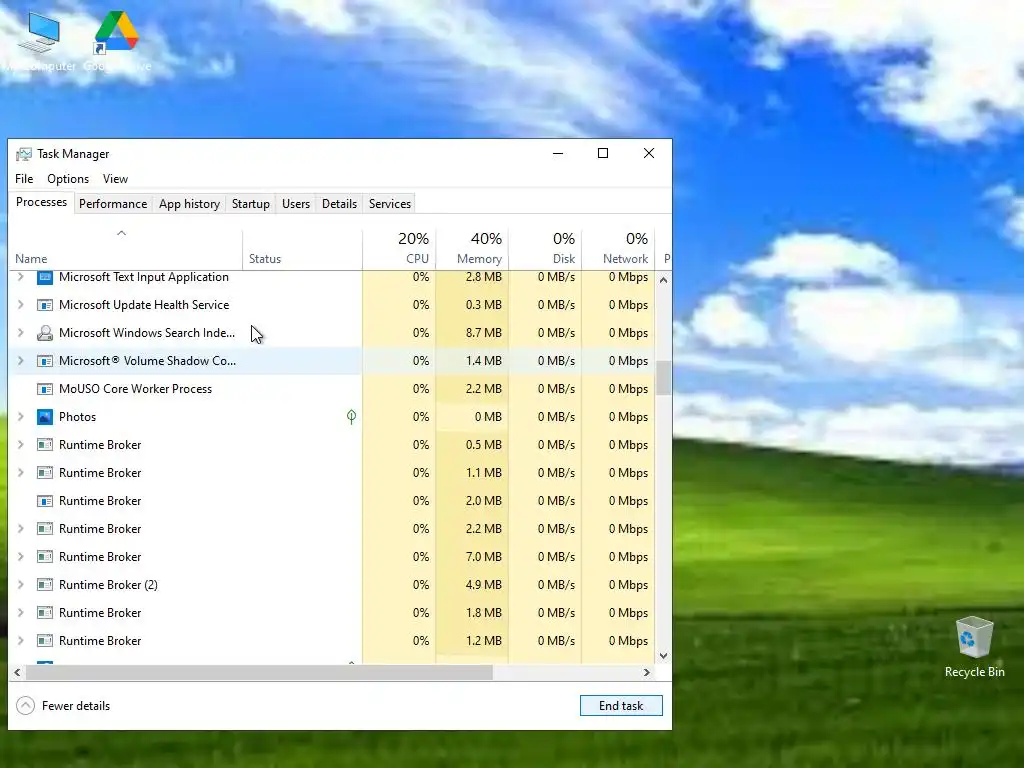The height and width of the screenshot is (768, 1024).
Task: Select the Microsoft Windows Search Indexer icon
Action: tap(44, 333)
